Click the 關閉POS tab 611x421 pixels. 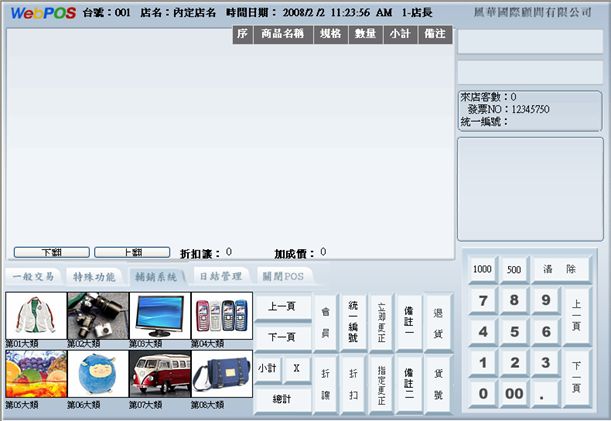click(283, 277)
